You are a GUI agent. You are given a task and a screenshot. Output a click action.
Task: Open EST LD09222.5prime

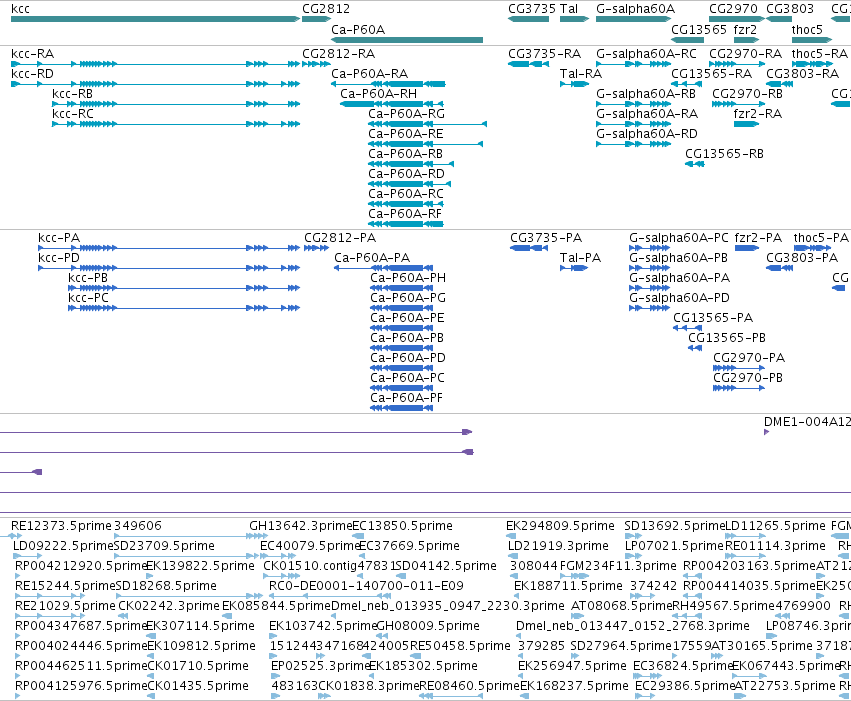(63, 546)
